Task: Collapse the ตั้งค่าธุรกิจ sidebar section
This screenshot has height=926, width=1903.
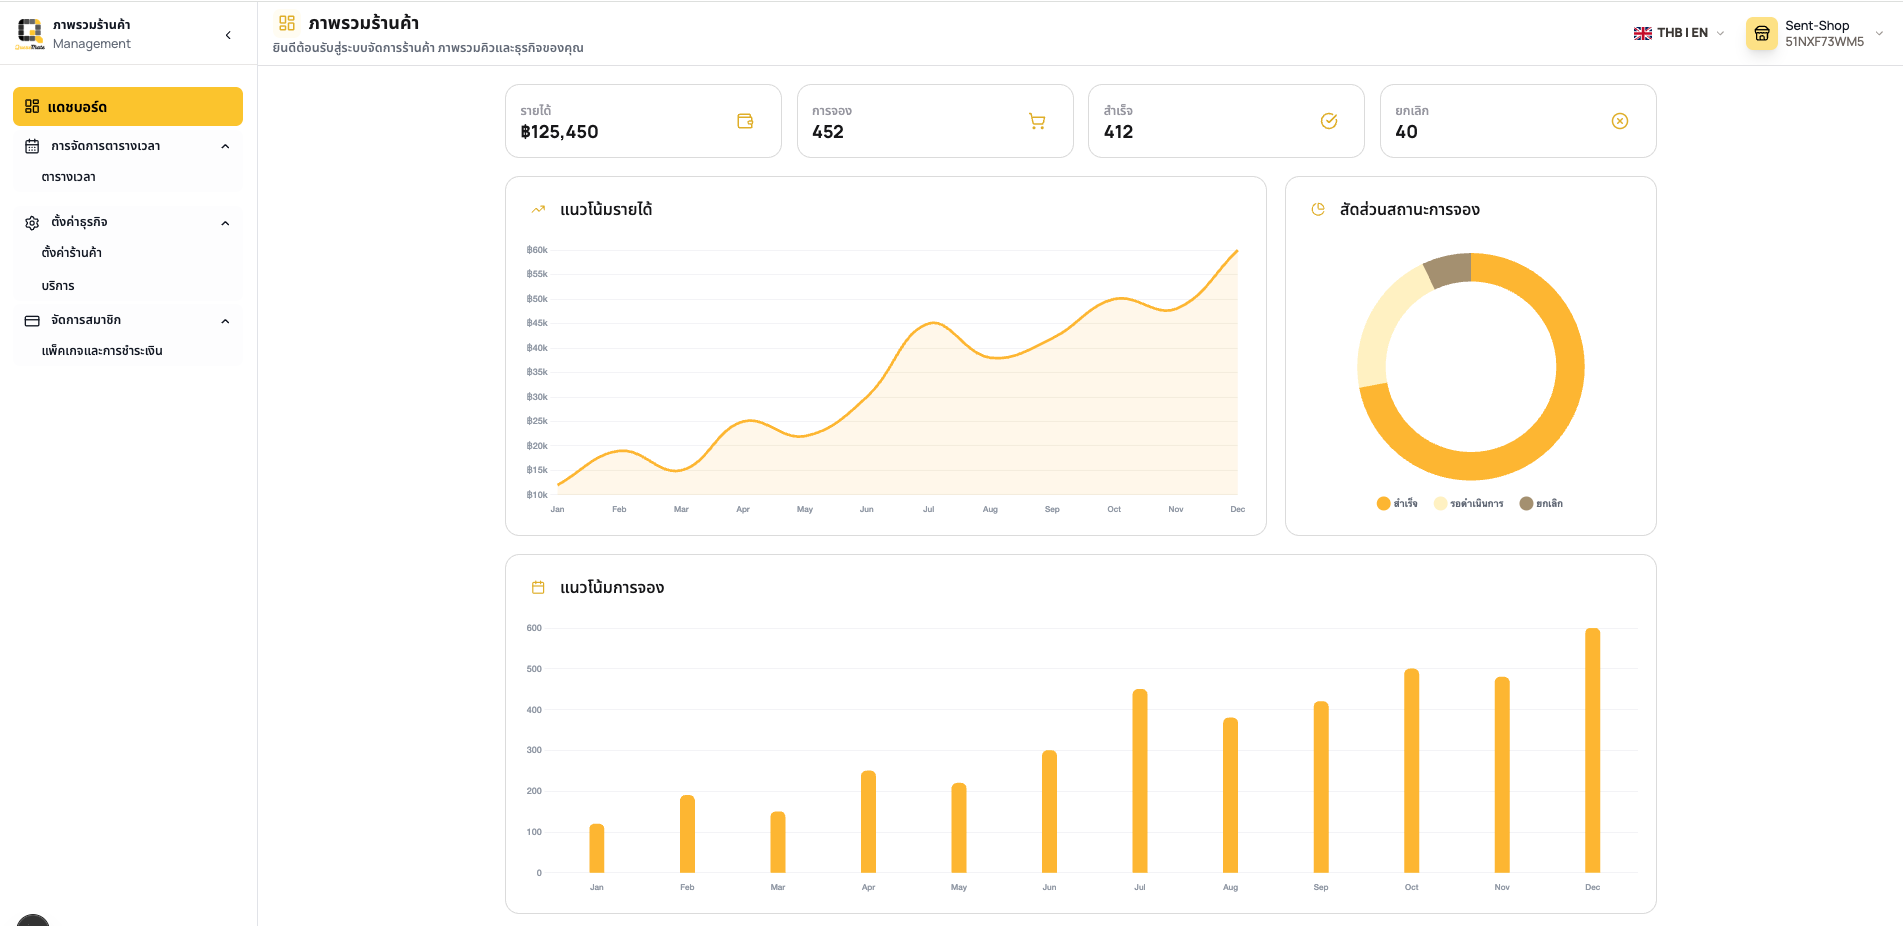Action: tap(225, 222)
